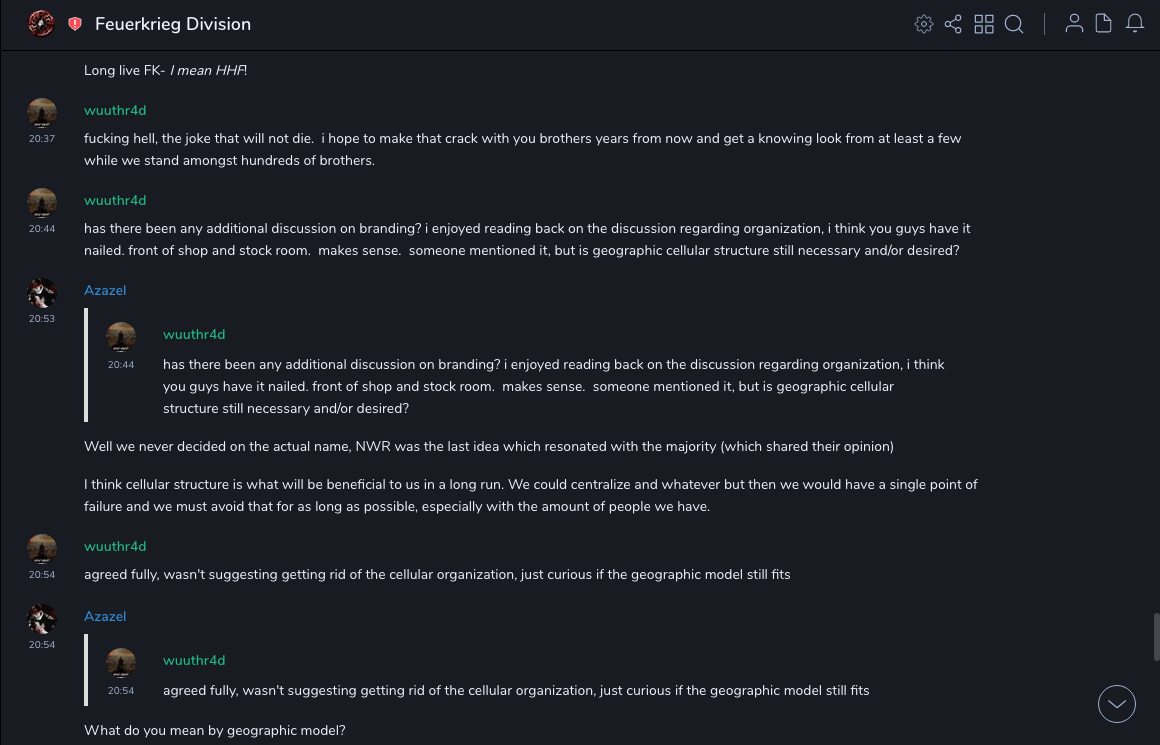Click wuuthr4d's username at 20:37
Viewport: 1160px width, 745px height.
115,110
